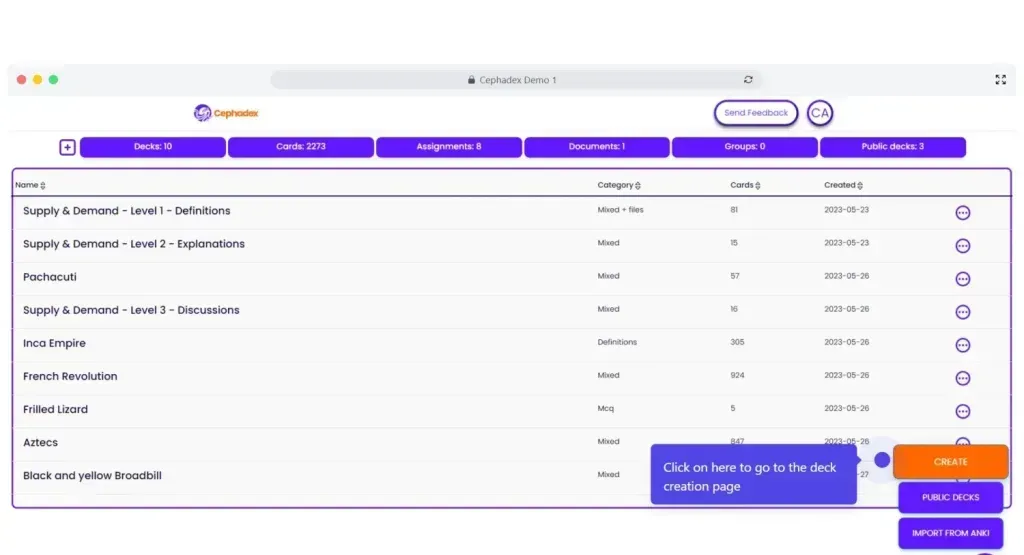Click 'Definitions' category of Inca Empire
1024x555 pixels.
[x=617, y=342]
